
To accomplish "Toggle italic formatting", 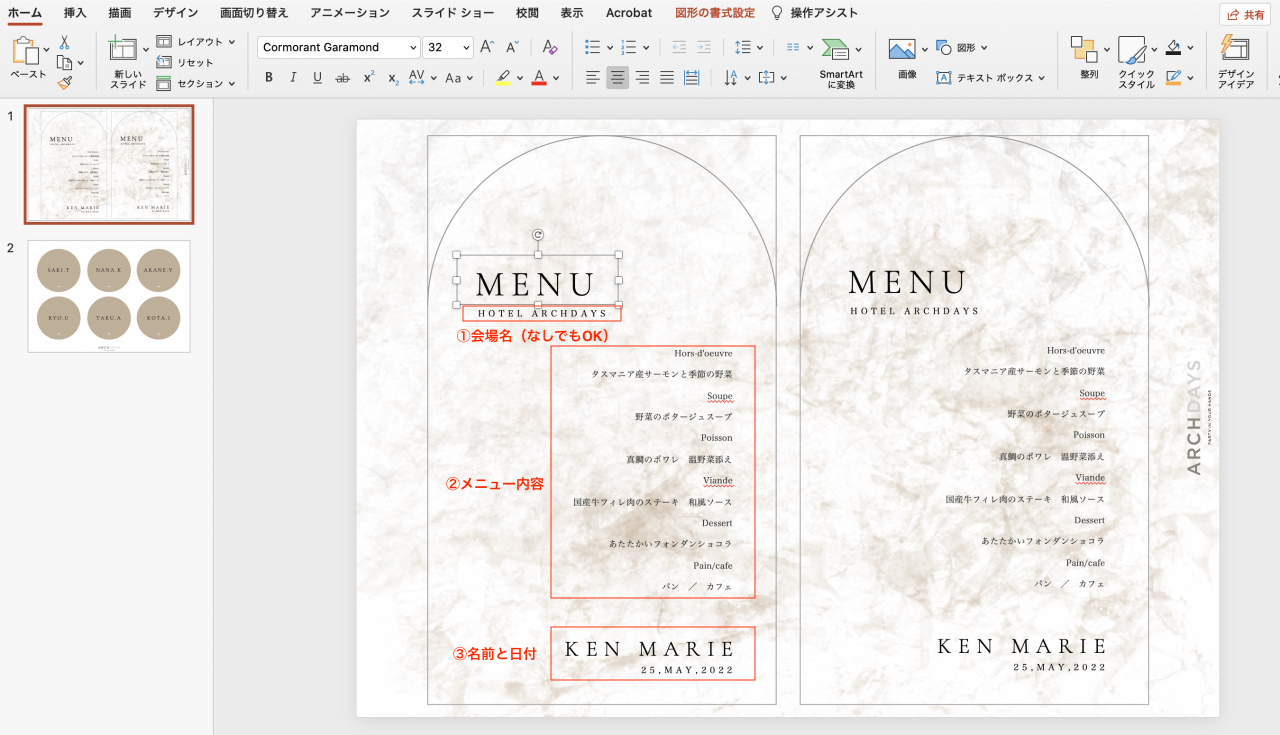I will pyautogui.click(x=292, y=76).
